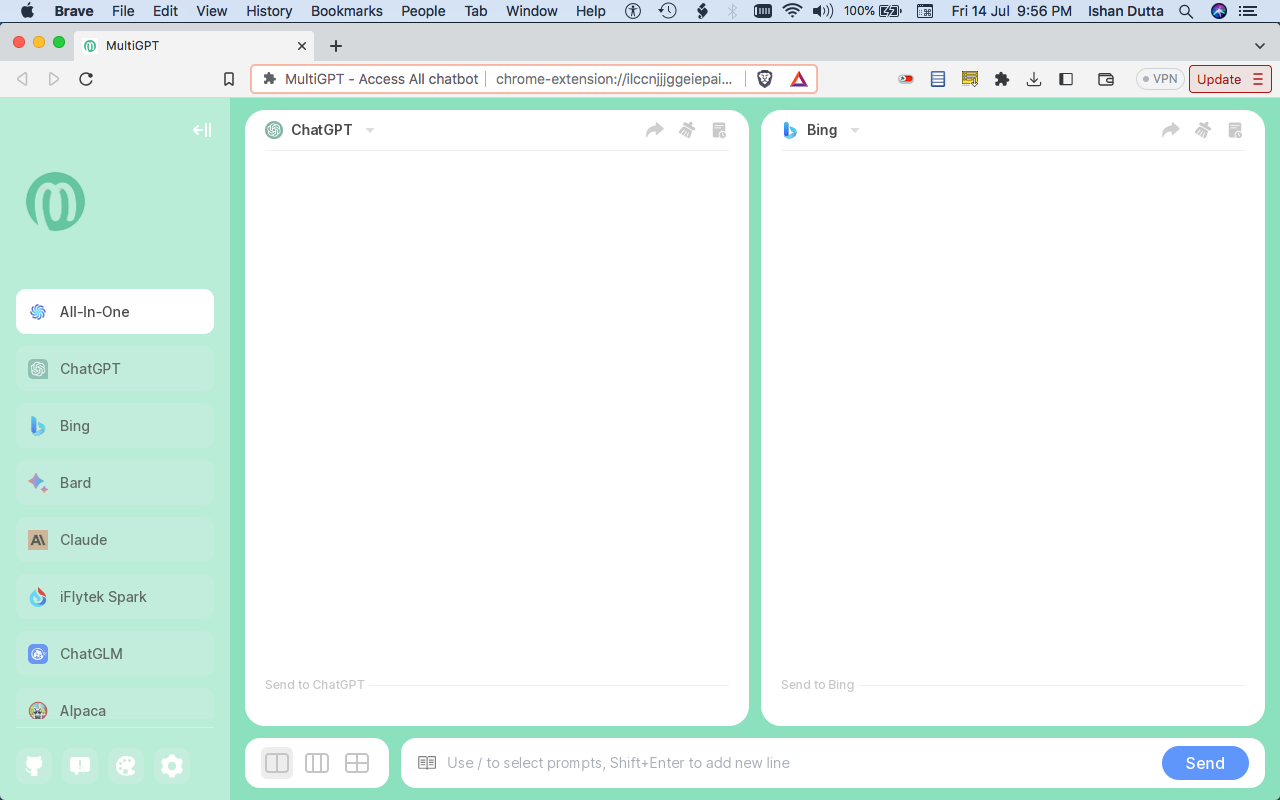Click the Send to Bing input
This screenshot has width=1280, height=800.
pyautogui.click(x=1013, y=685)
